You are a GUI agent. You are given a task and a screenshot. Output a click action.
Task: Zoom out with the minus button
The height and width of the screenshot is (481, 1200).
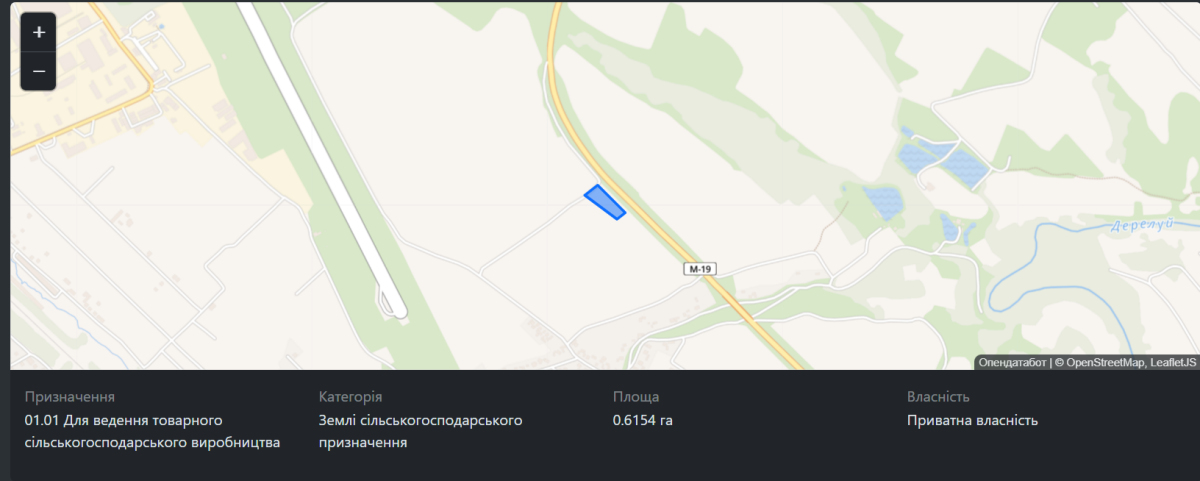(x=39, y=71)
